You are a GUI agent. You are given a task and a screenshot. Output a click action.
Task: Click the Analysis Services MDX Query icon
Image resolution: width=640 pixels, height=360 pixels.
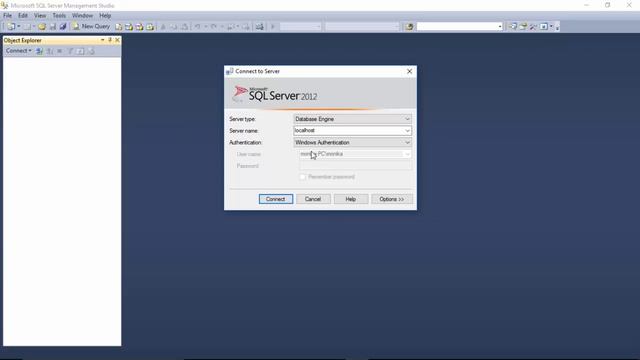129,27
